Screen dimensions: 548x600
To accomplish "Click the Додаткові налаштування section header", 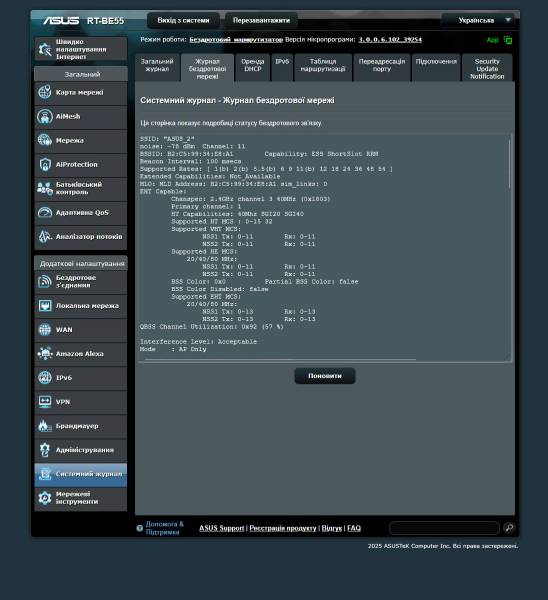I will coord(81,263).
